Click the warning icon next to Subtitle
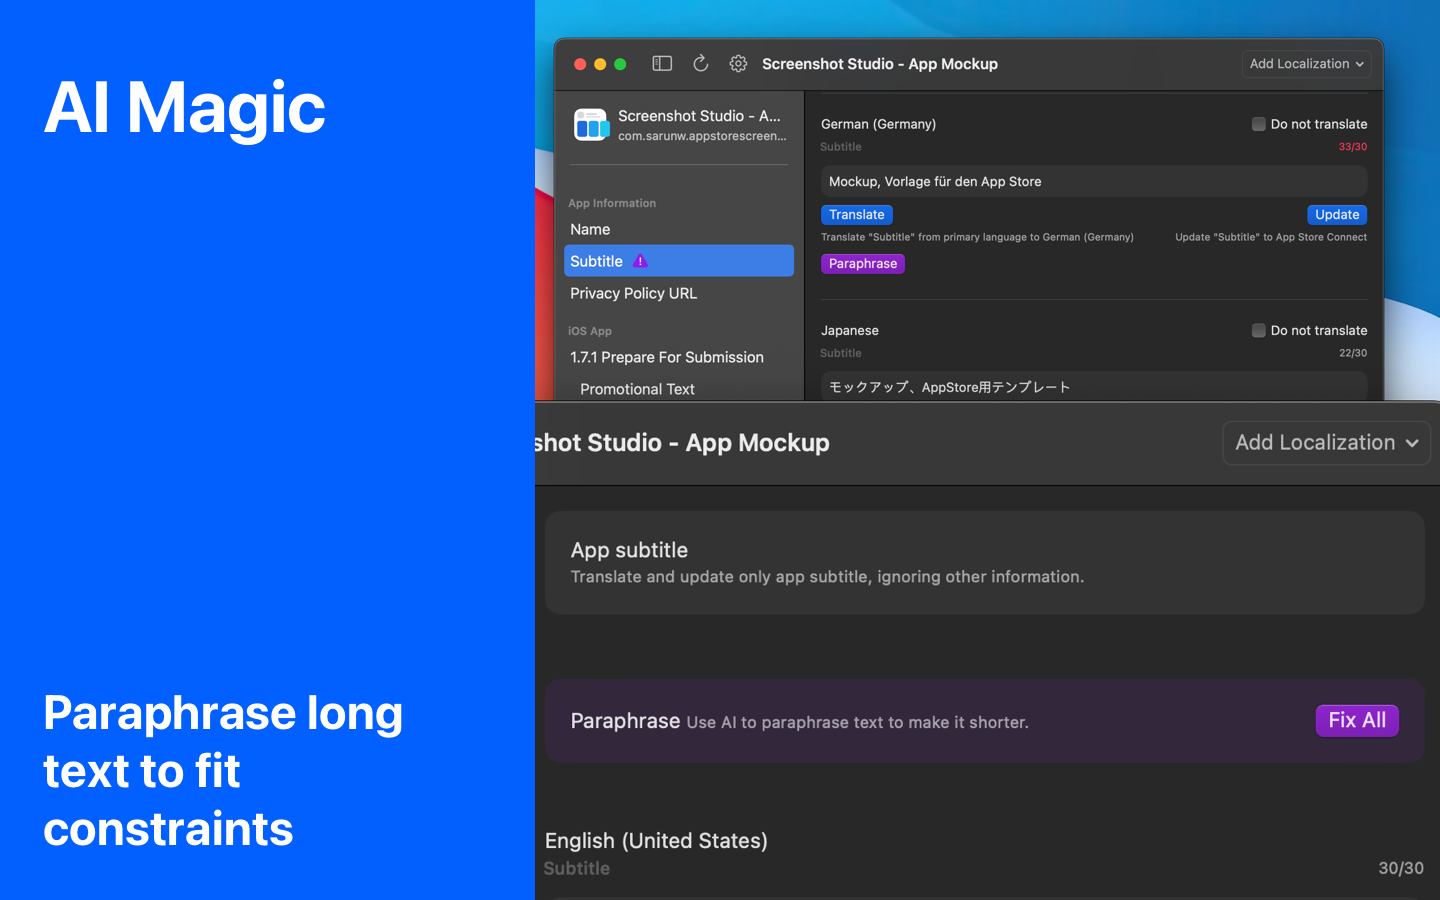 click(x=640, y=261)
